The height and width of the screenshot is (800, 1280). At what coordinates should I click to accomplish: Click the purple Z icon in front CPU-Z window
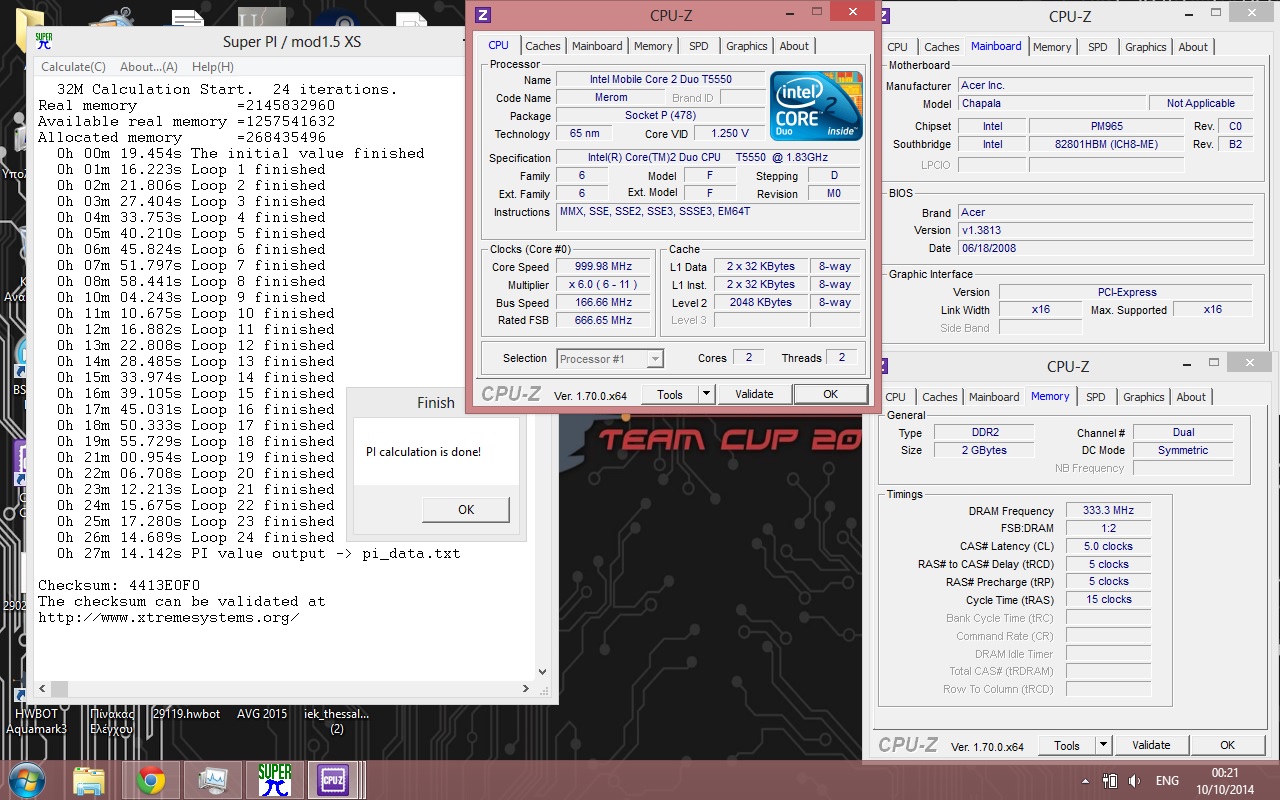tap(483, 14)
